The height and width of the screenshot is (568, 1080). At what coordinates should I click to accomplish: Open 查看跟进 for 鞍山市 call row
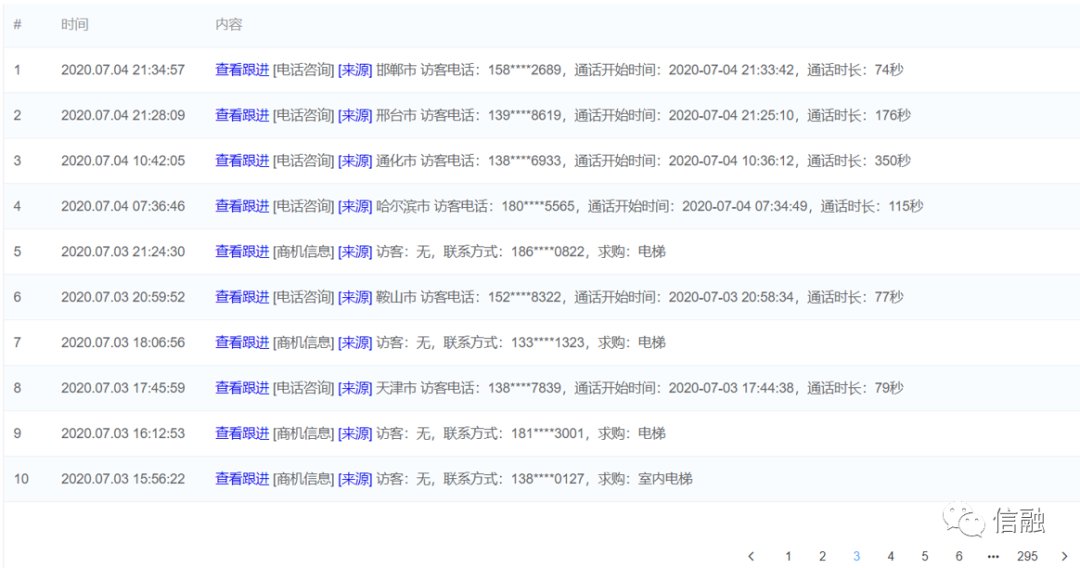tap(242, 297)
